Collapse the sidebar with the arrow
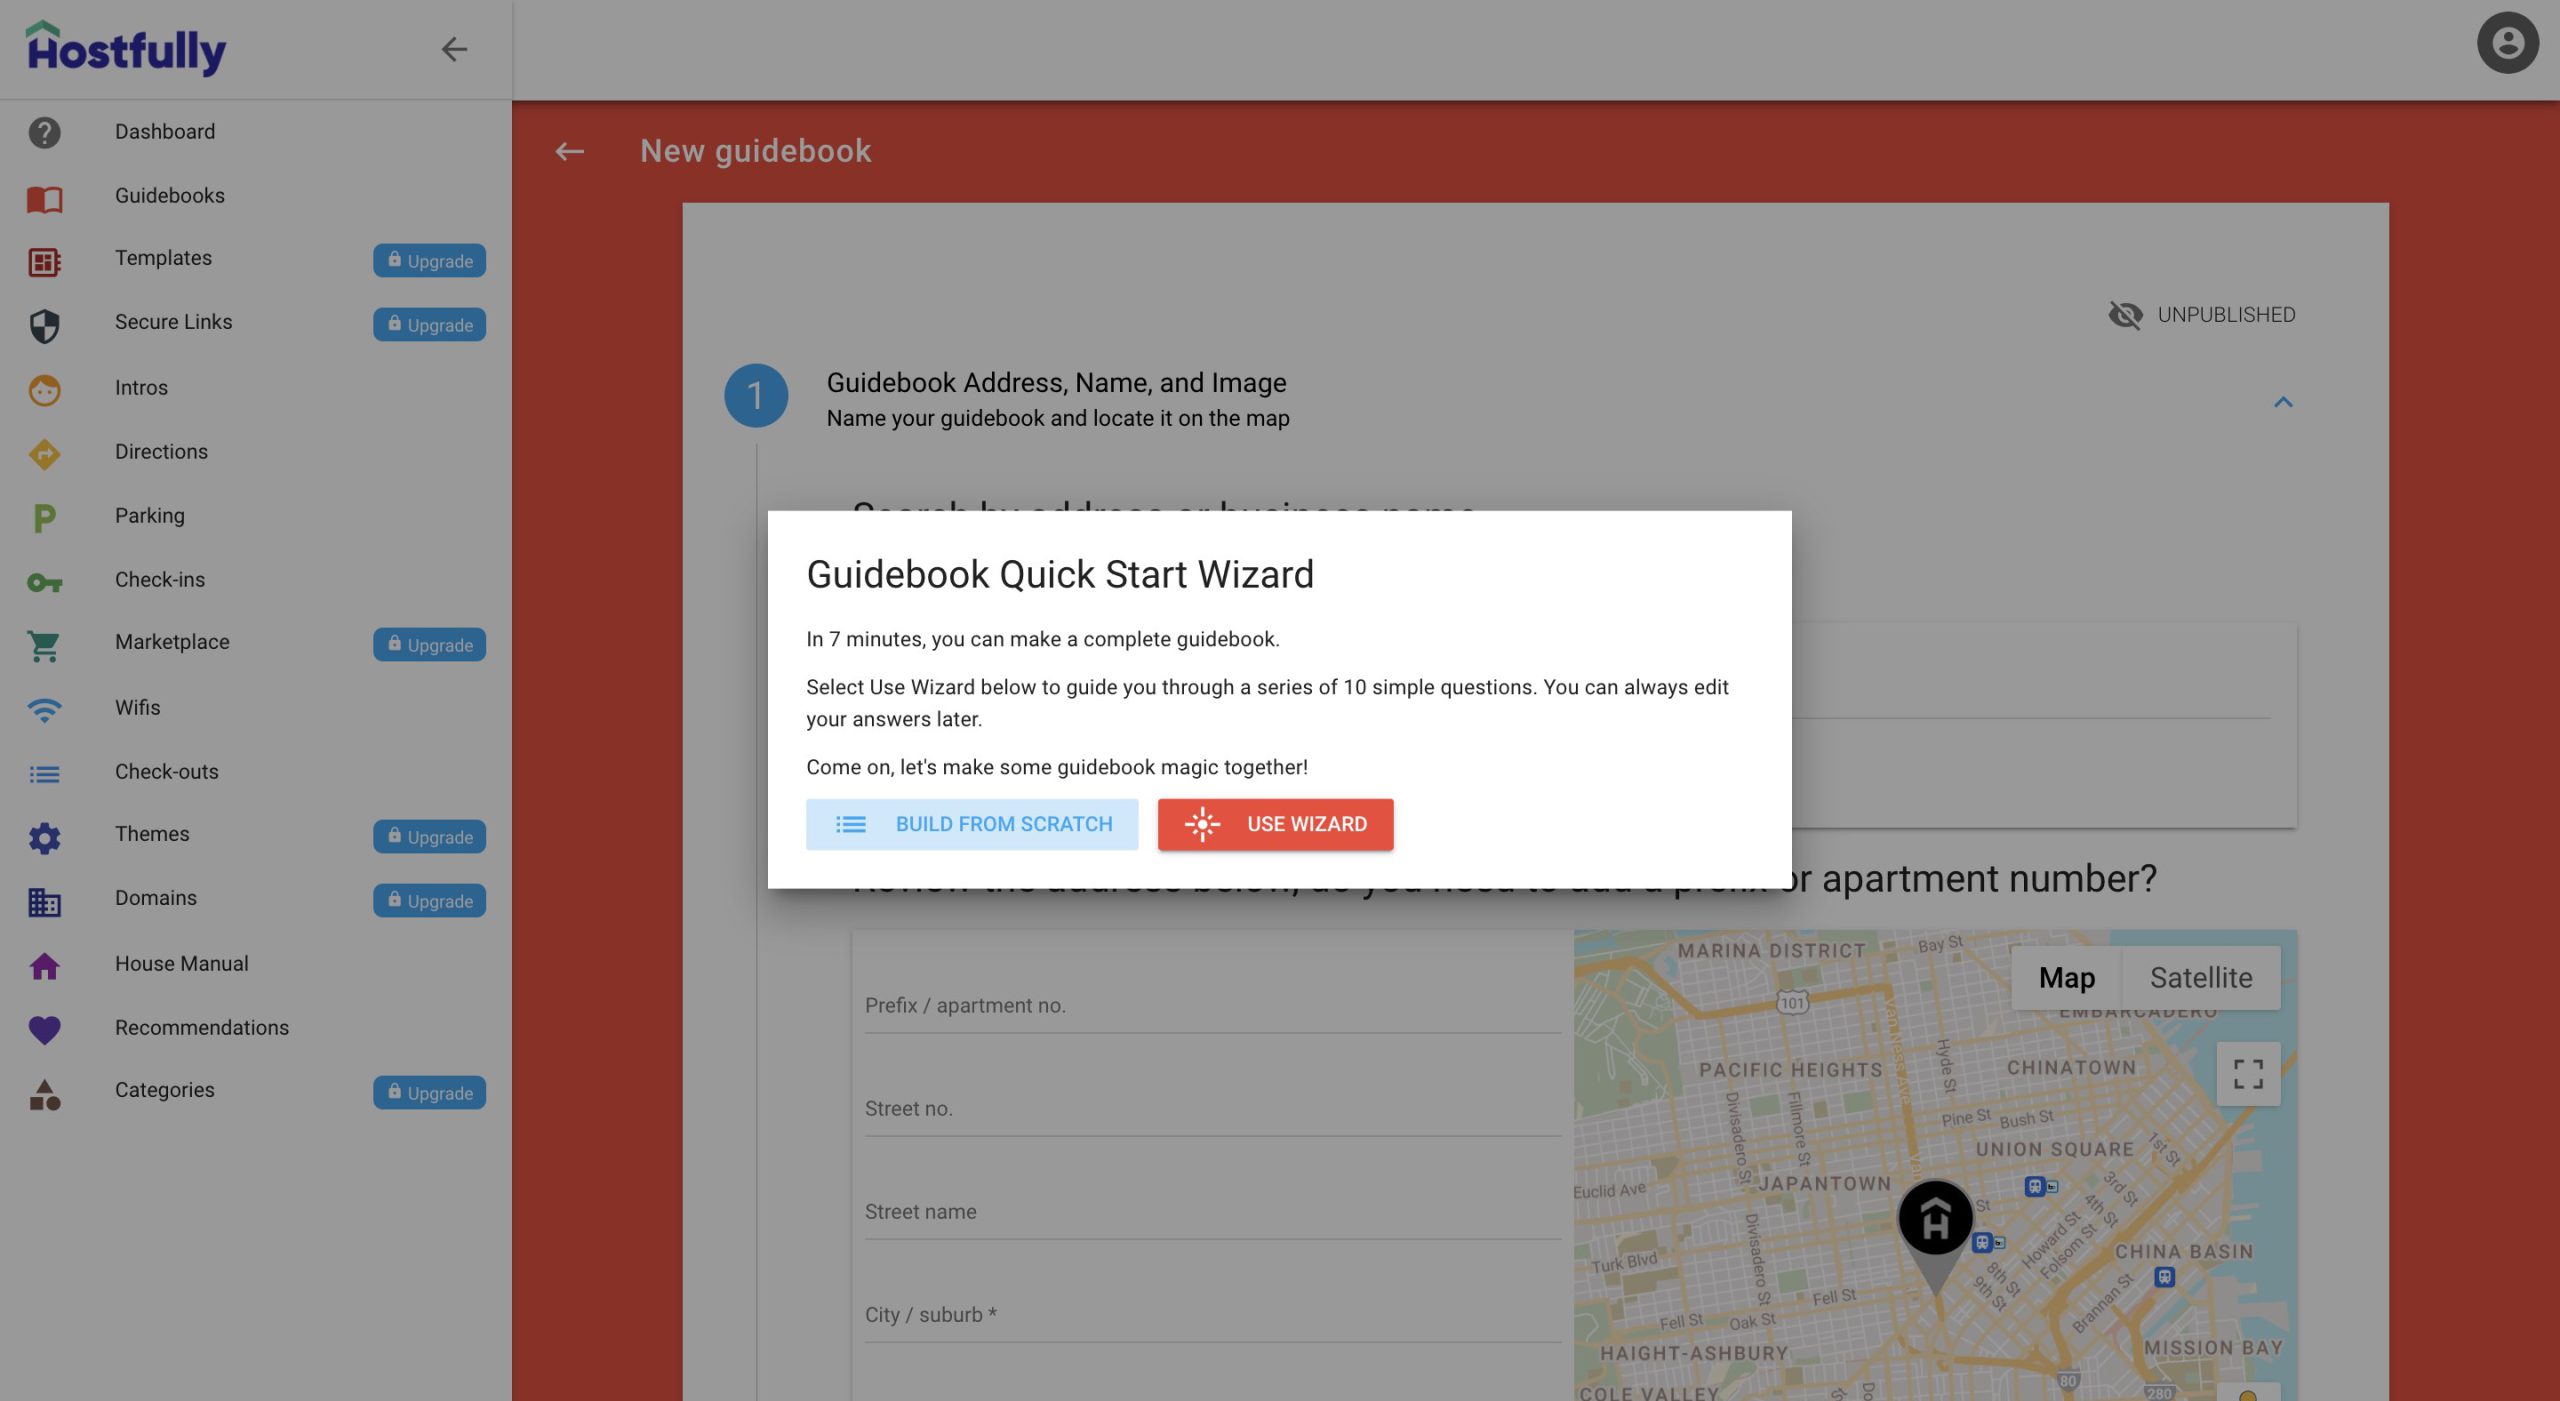 pos(456,49)
